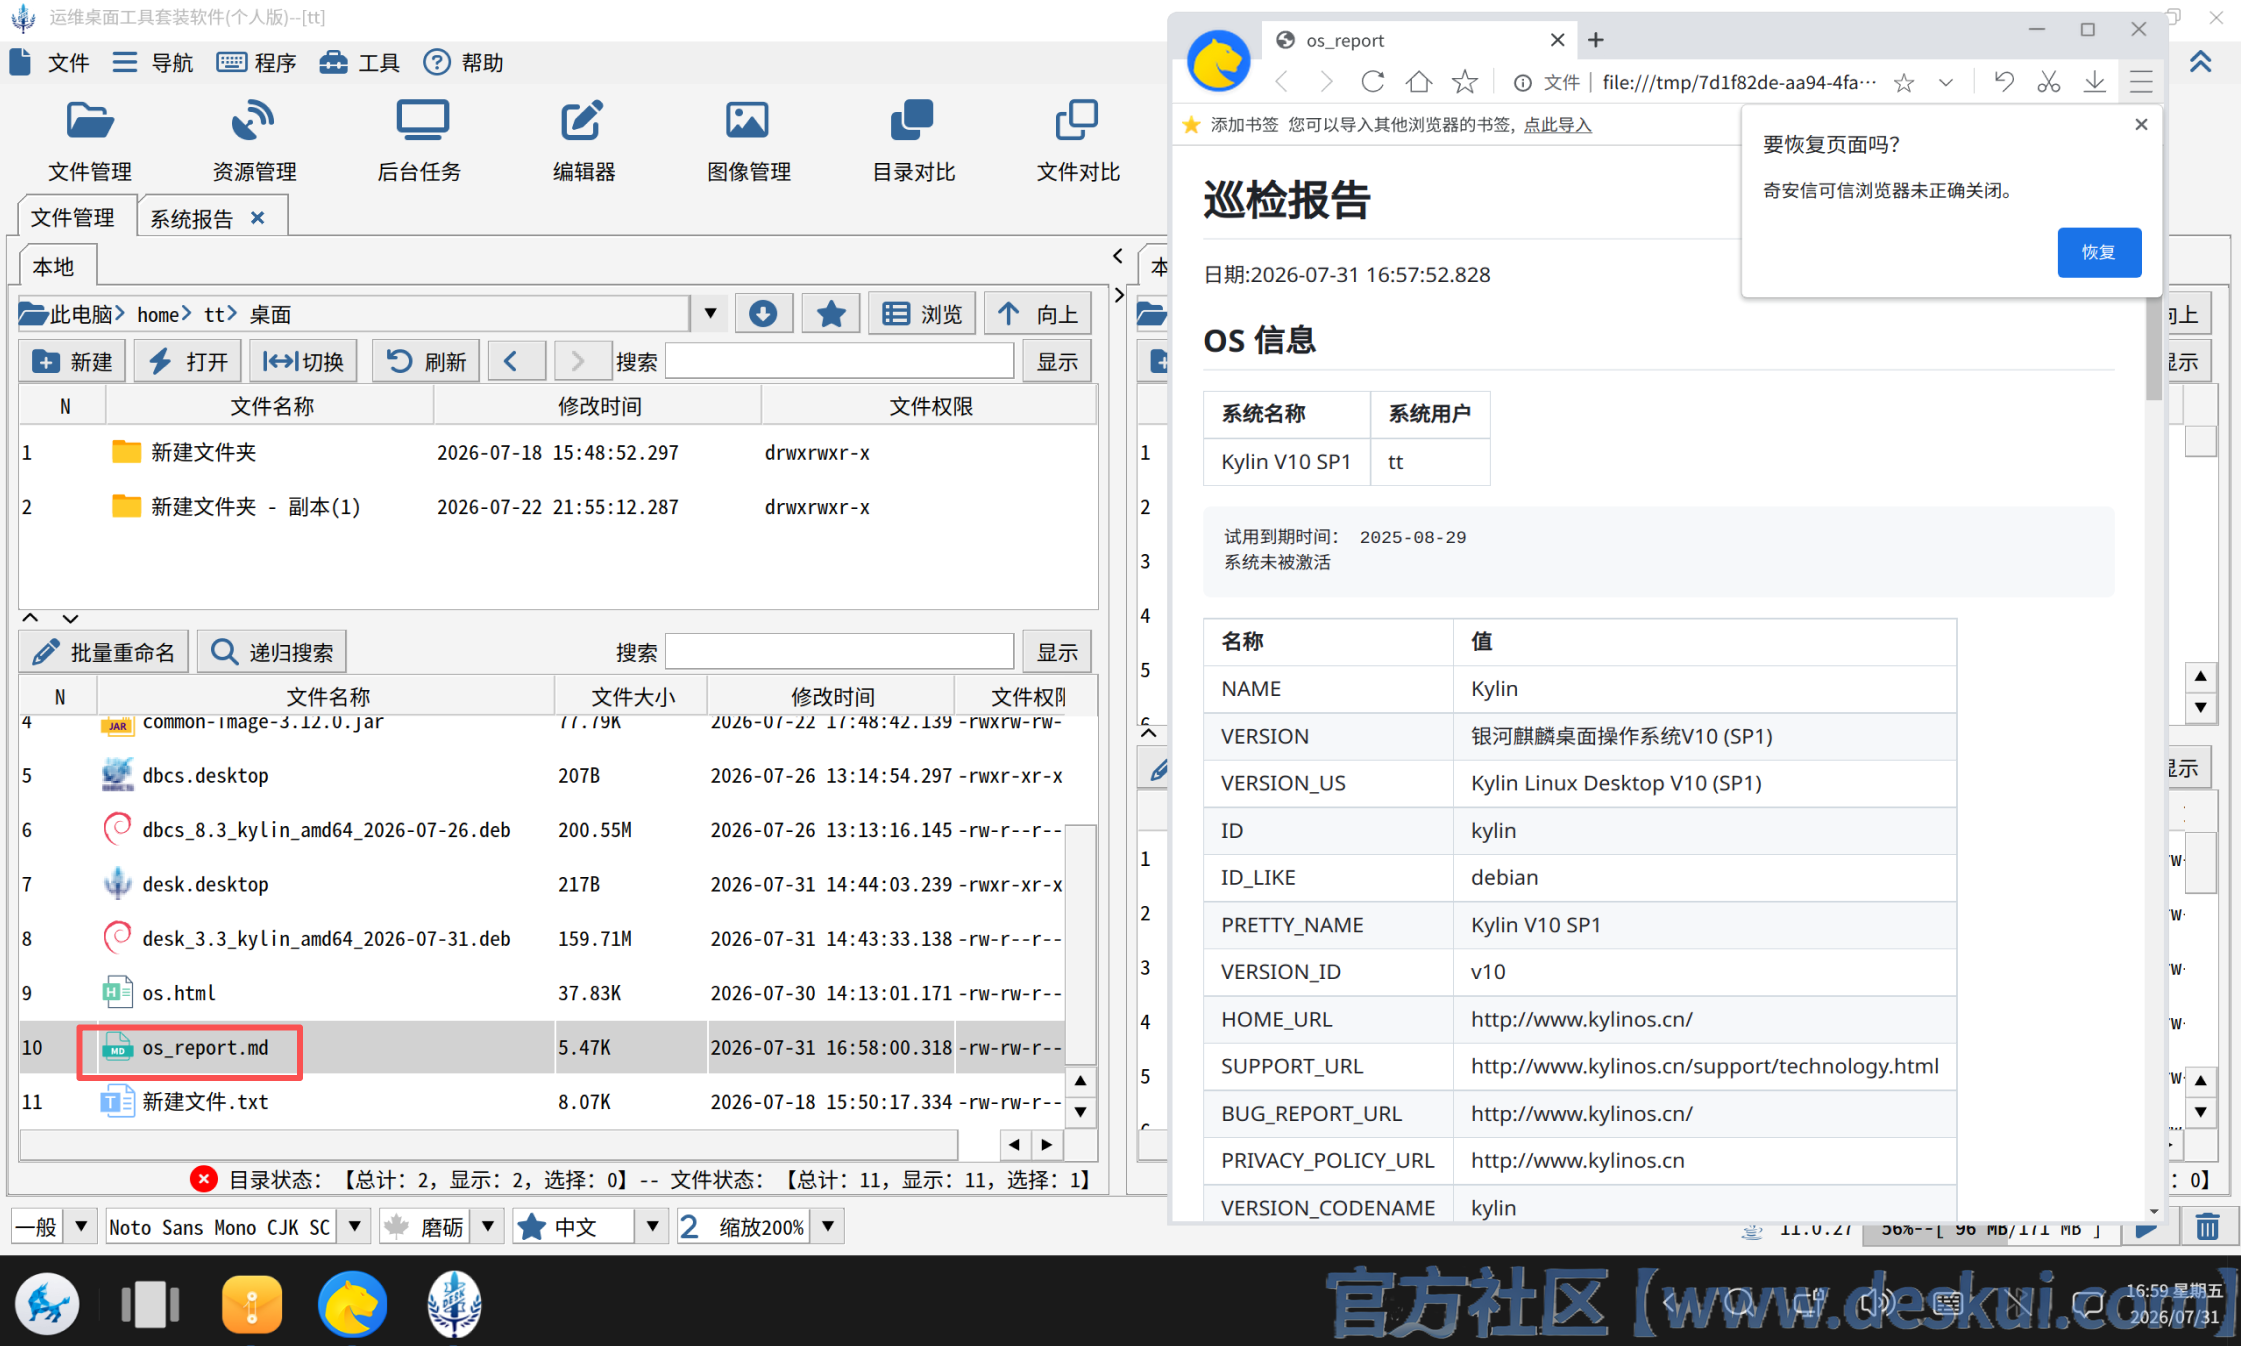Open the 程序 menu

257,63
